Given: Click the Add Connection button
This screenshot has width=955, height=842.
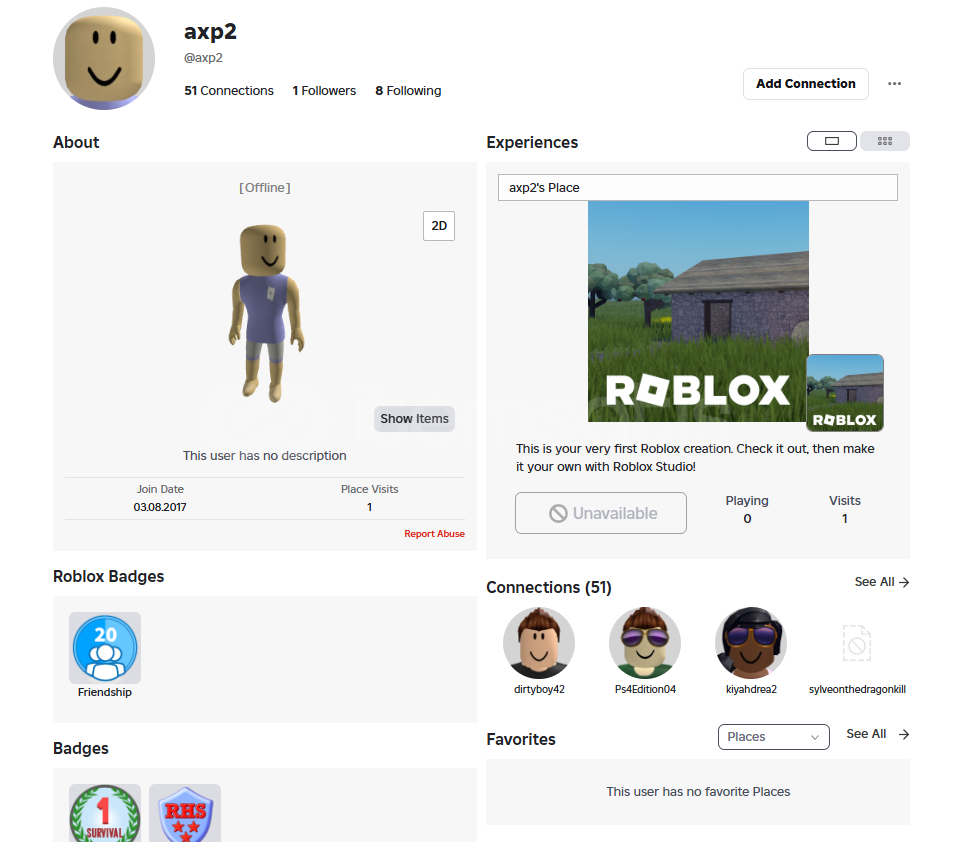Looking at the screenshot, I should (805, 84).
